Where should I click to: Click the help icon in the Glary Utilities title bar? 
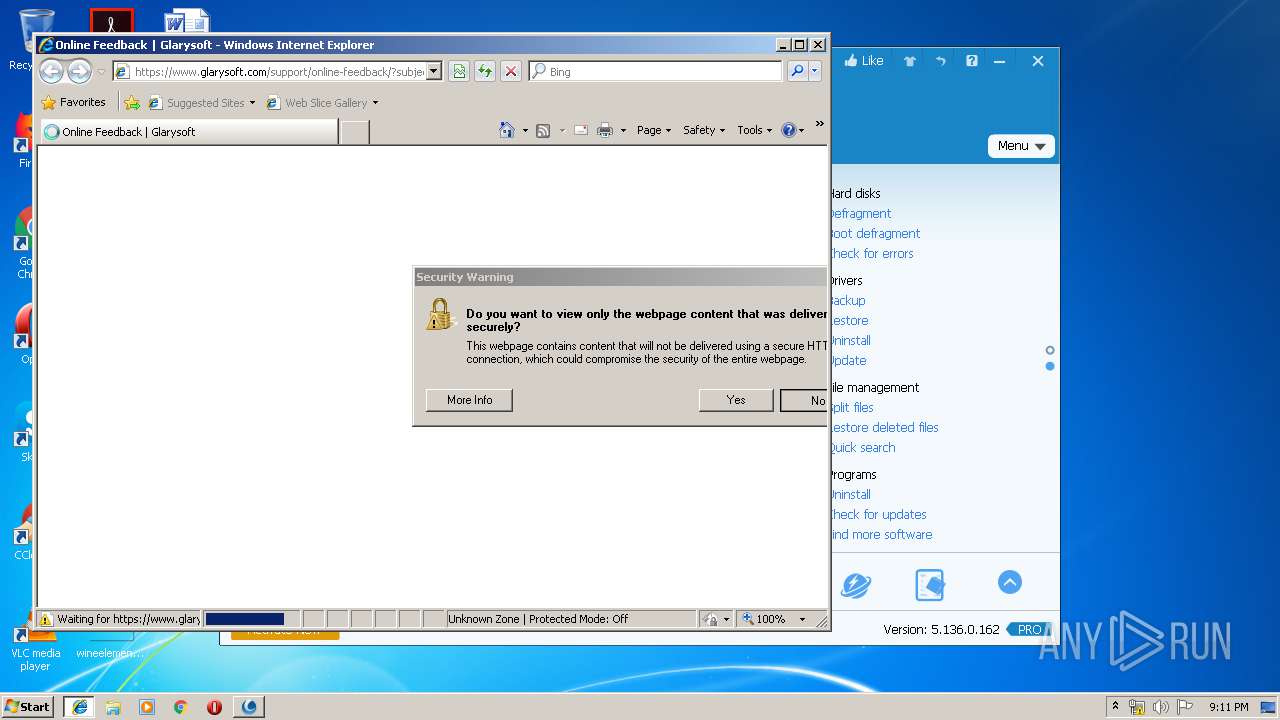coord(971,61)
